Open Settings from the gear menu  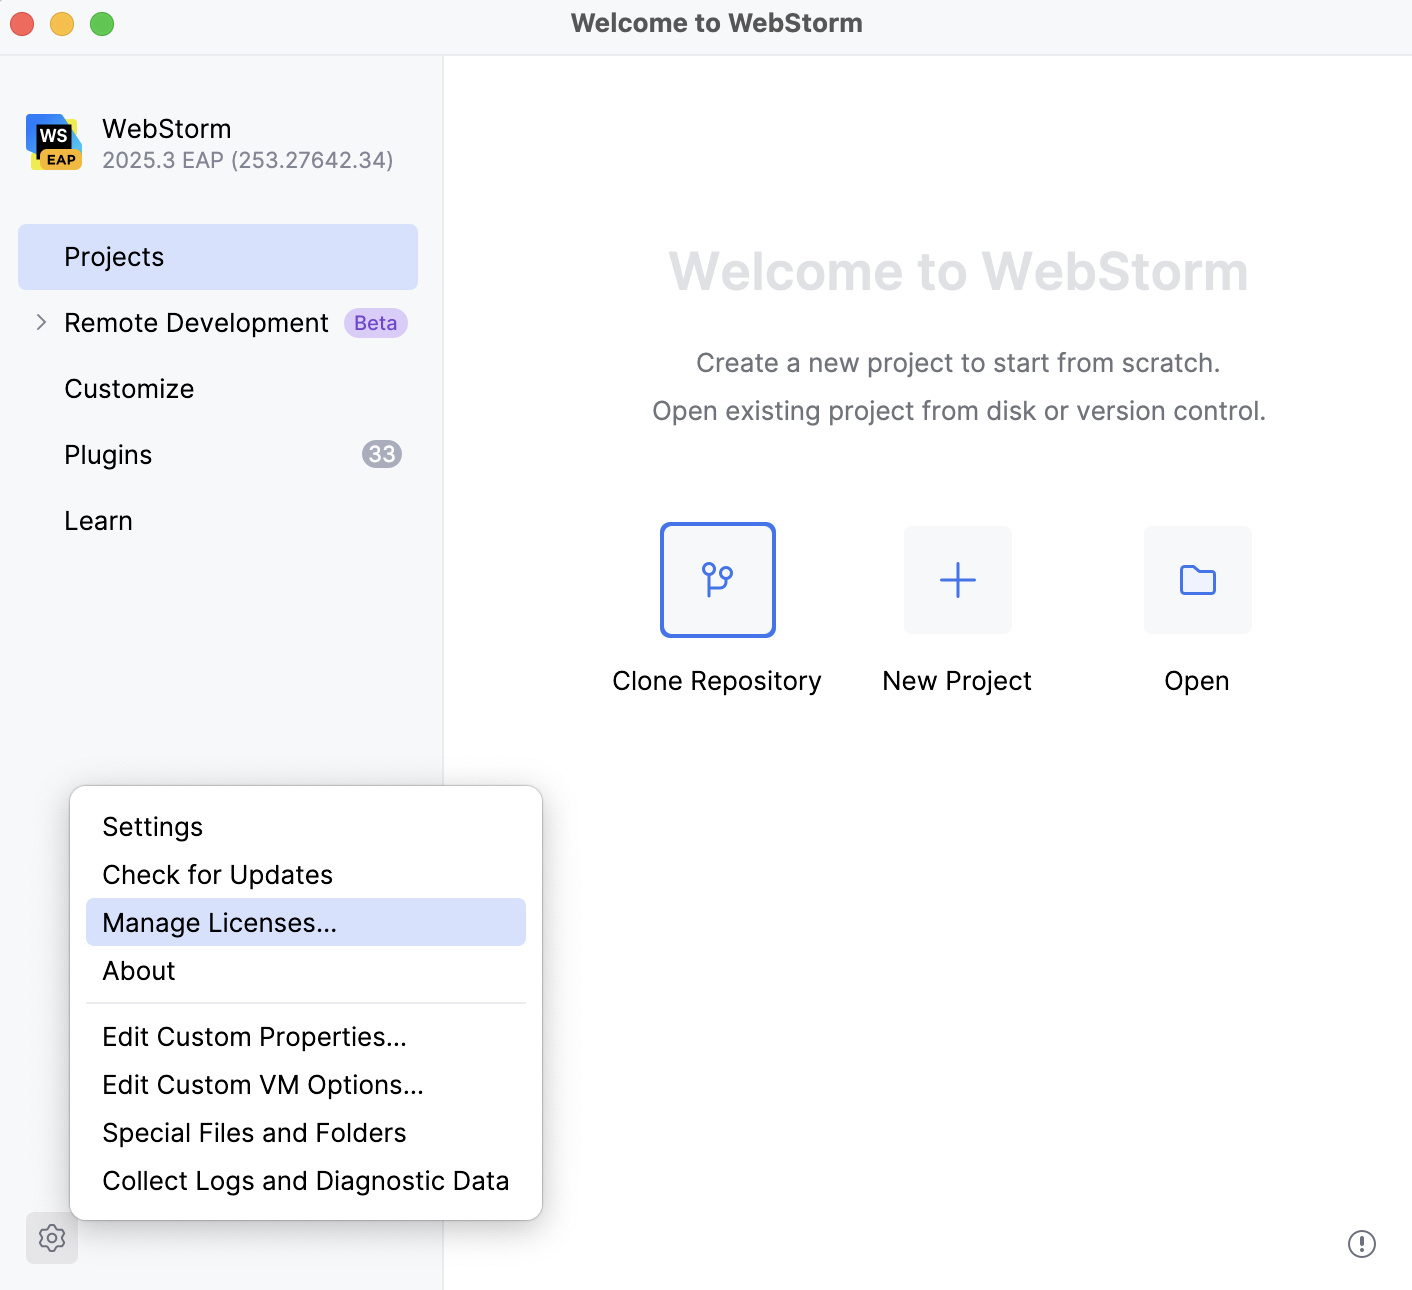click(x=152, y=826)
